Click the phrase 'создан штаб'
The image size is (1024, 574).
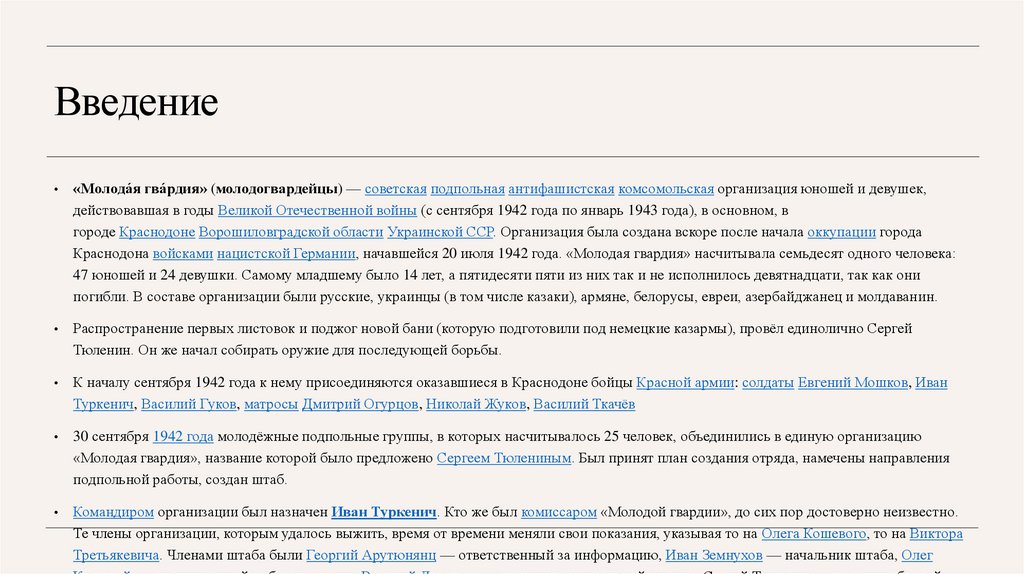tap(246, 479)
